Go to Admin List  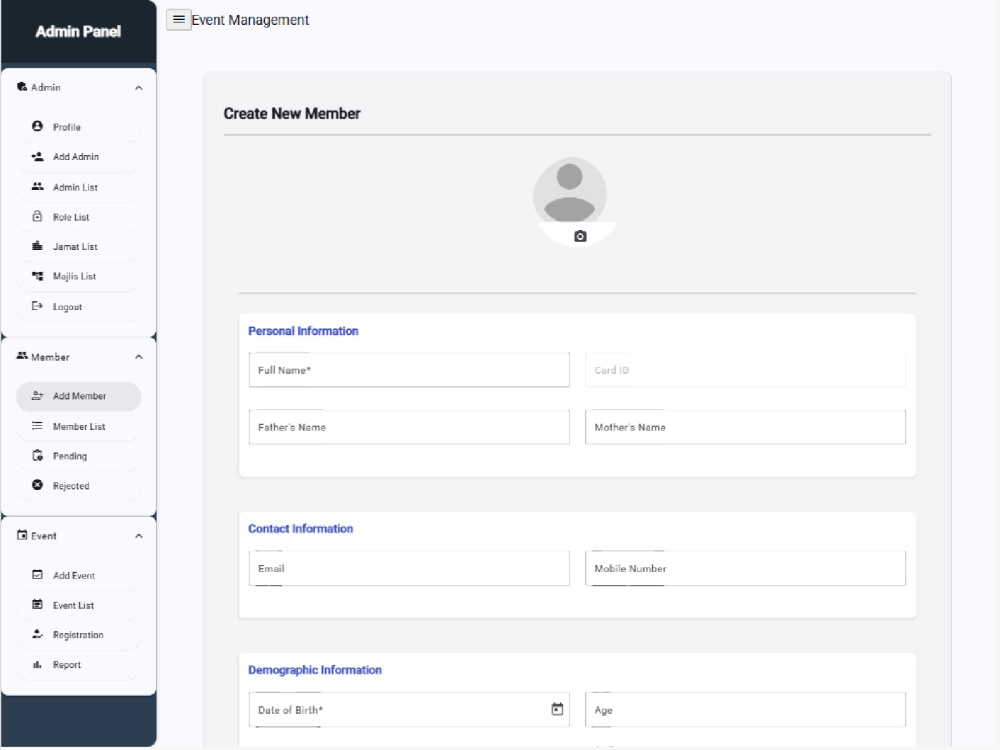coord(78,187)
